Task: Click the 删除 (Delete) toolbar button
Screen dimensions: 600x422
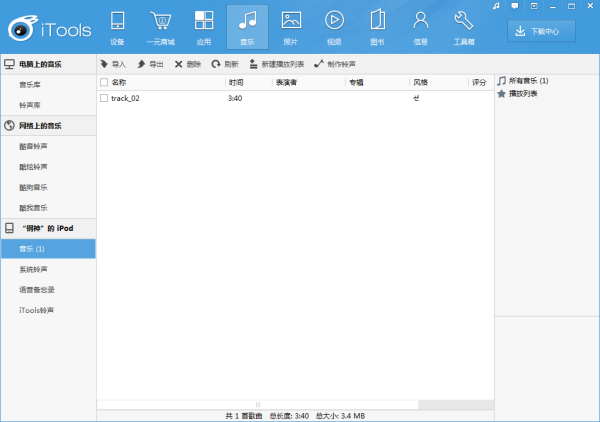Action: [187, 64]
